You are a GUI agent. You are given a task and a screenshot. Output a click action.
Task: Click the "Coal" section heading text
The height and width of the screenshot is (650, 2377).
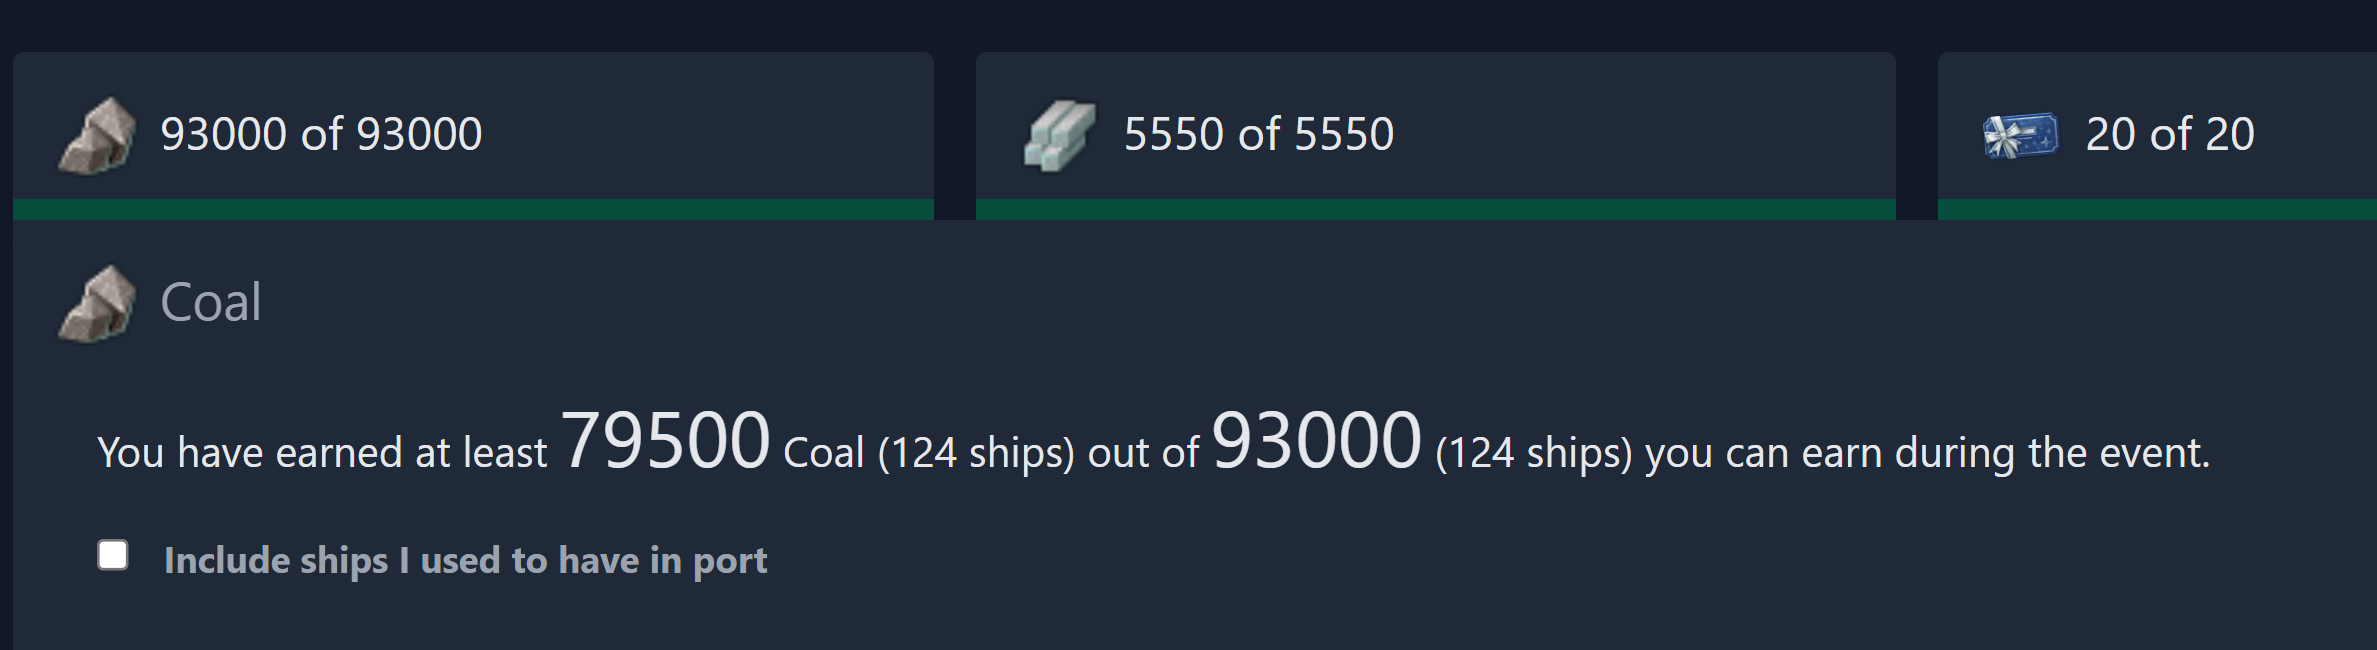coord(211,302)
